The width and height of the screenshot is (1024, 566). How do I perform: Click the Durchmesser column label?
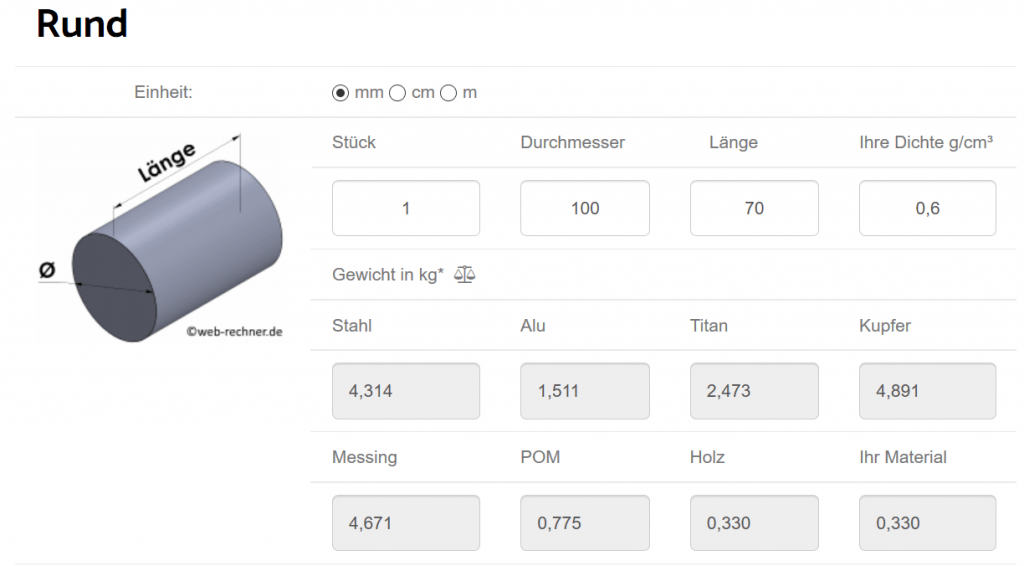pyautogui.click(x=572, y=142)
